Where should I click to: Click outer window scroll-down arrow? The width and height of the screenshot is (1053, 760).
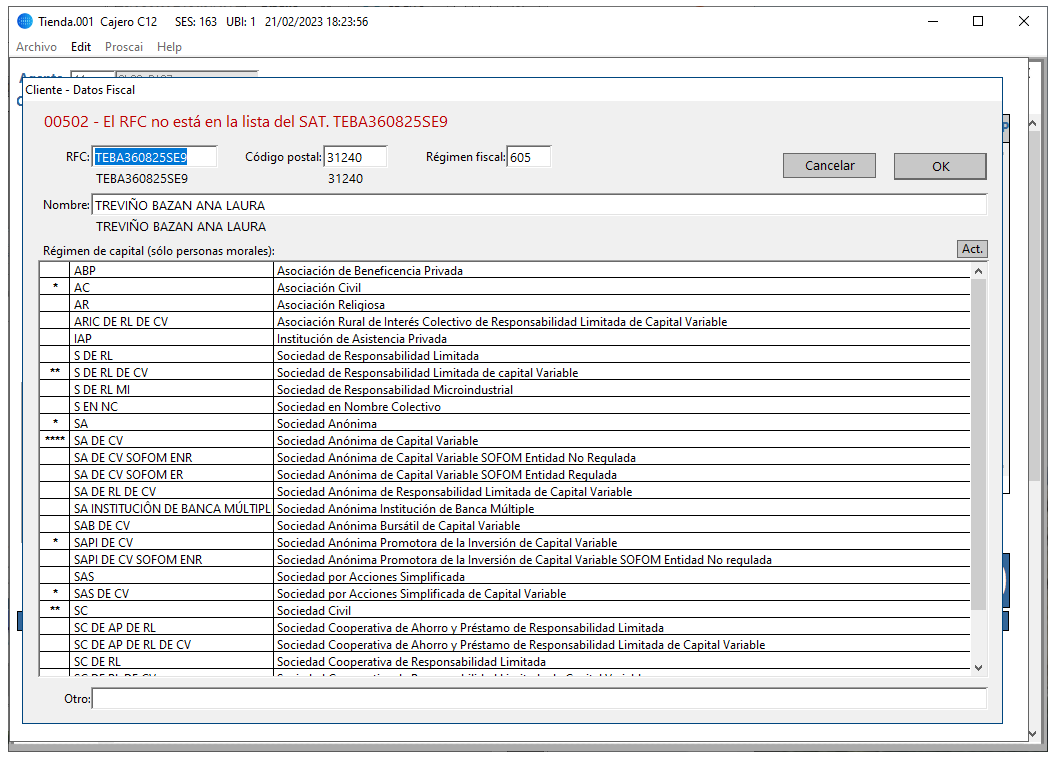[1033, 734]
